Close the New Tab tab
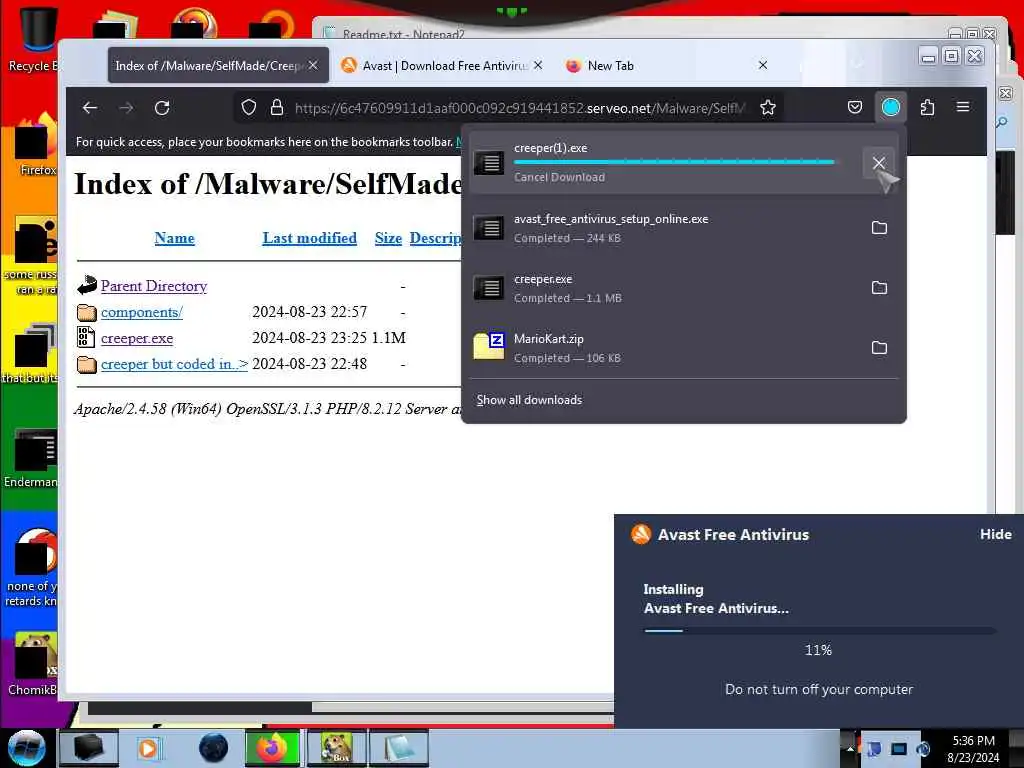1024x768 pixels. 763,65
